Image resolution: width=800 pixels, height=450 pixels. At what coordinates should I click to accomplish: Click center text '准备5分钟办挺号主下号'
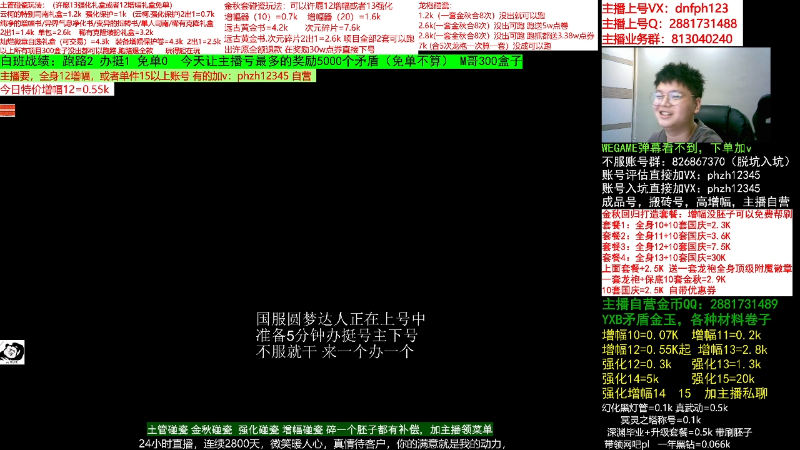click(337, 335)
